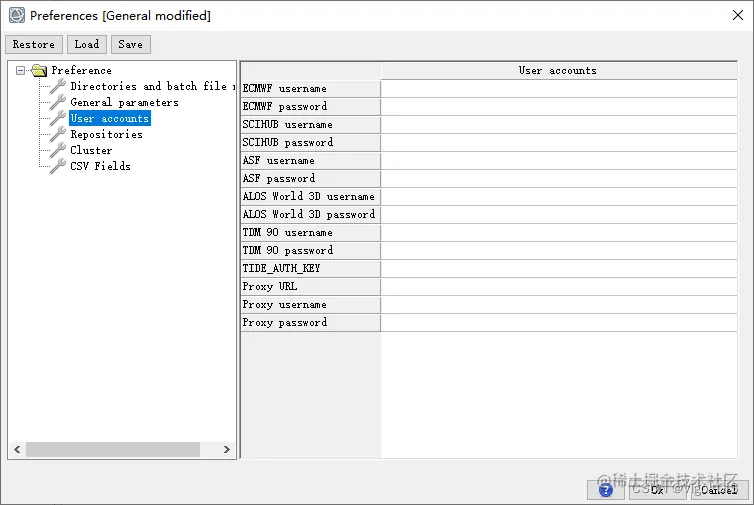Click the ECMWF password value field
Screen dimensions: 754x505
click(559, 106)
